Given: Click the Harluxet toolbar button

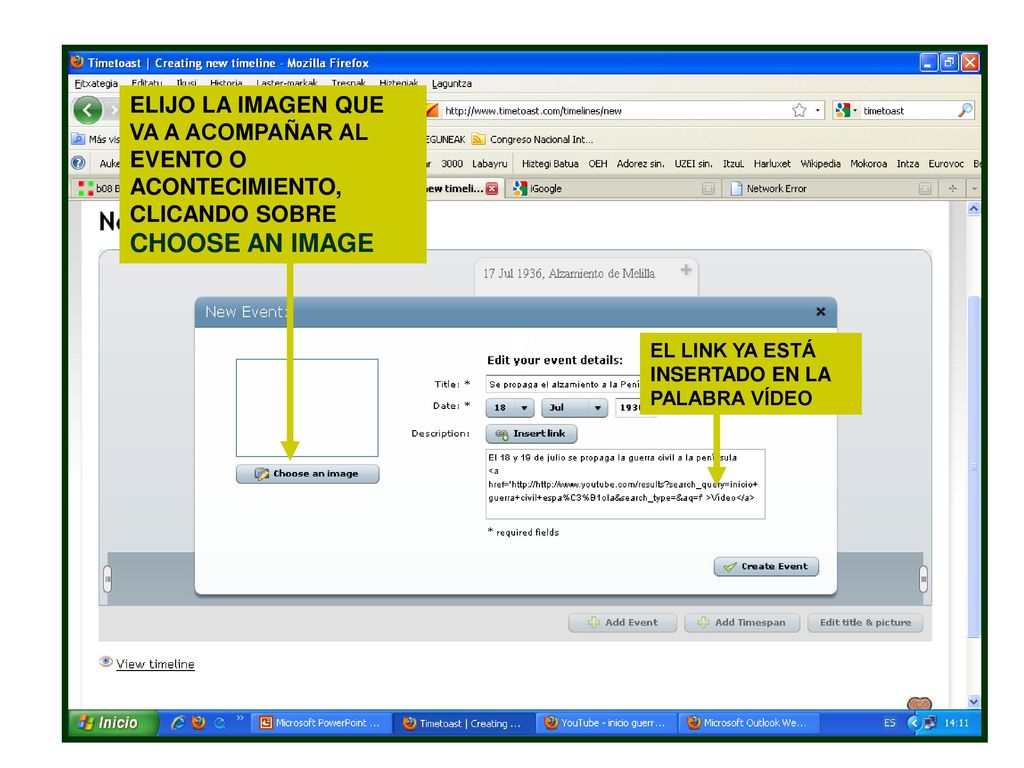Looking at the screenshot, I should [772, 163].
